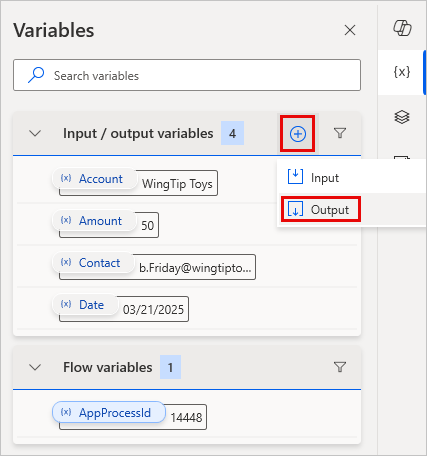This screenshot has height=456, width=427.
Task: Click the WingTip Toys value box
Action: point(177,184)
